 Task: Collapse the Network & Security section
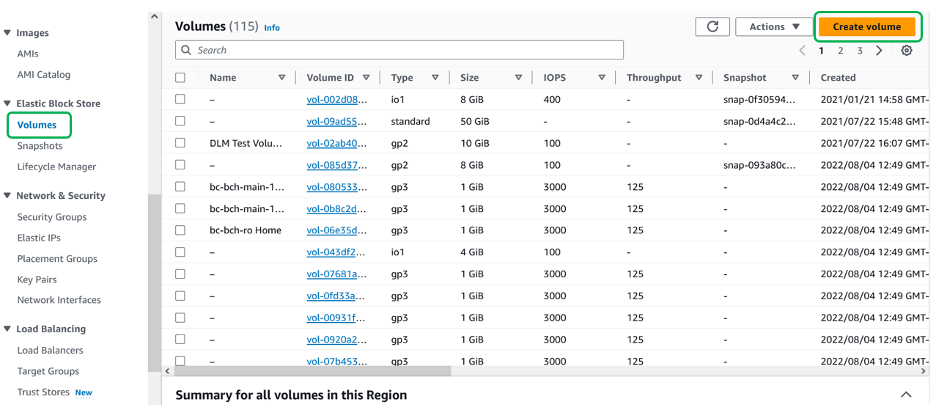coord(7,196)
